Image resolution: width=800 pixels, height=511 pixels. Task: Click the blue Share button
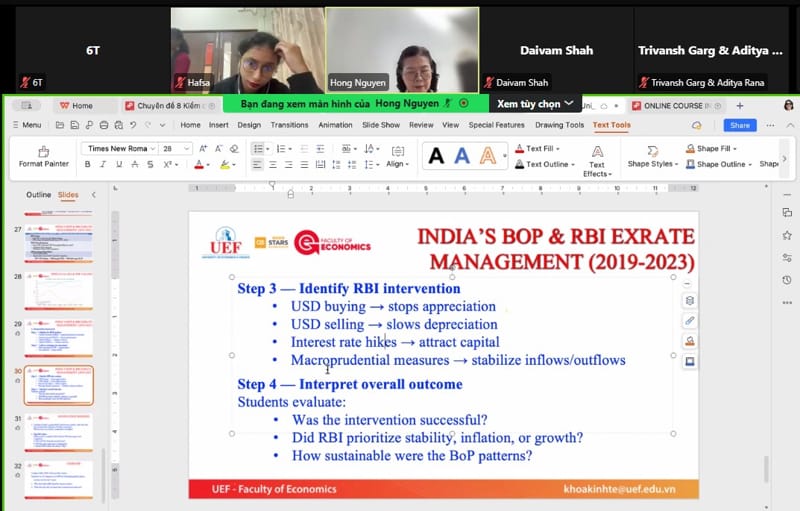740,125
